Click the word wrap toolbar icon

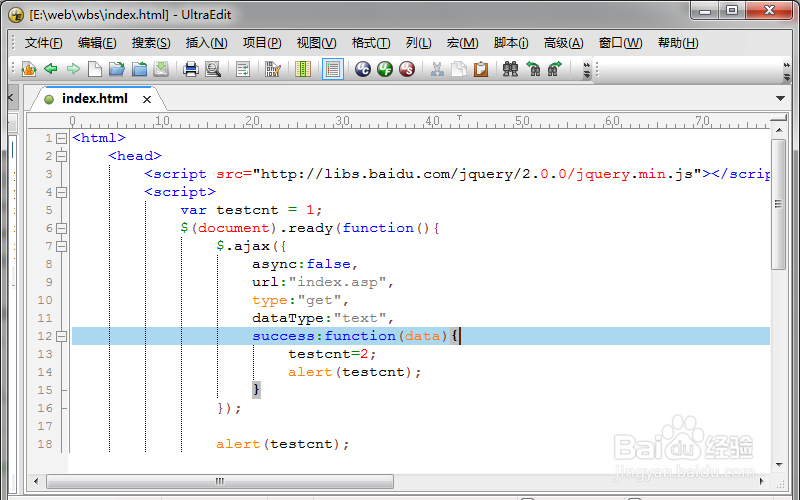243,69
